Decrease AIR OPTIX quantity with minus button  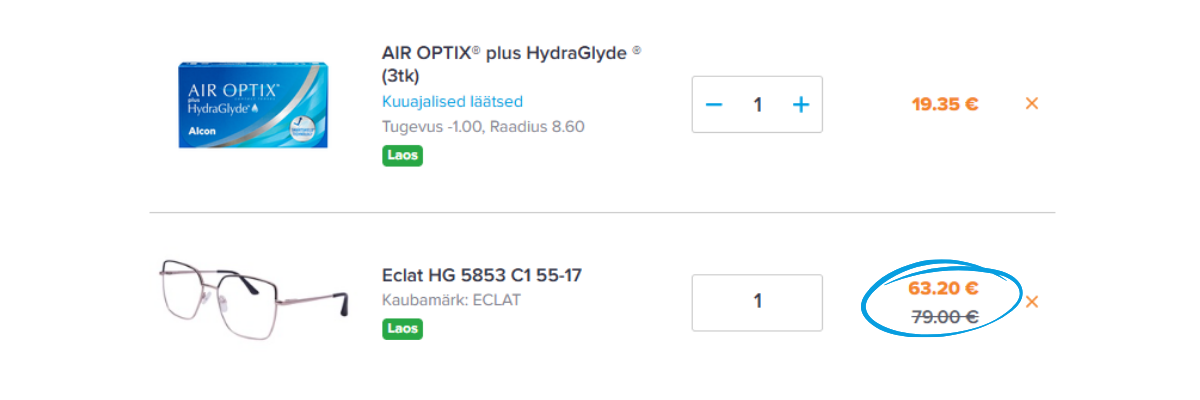coord(714,104)
